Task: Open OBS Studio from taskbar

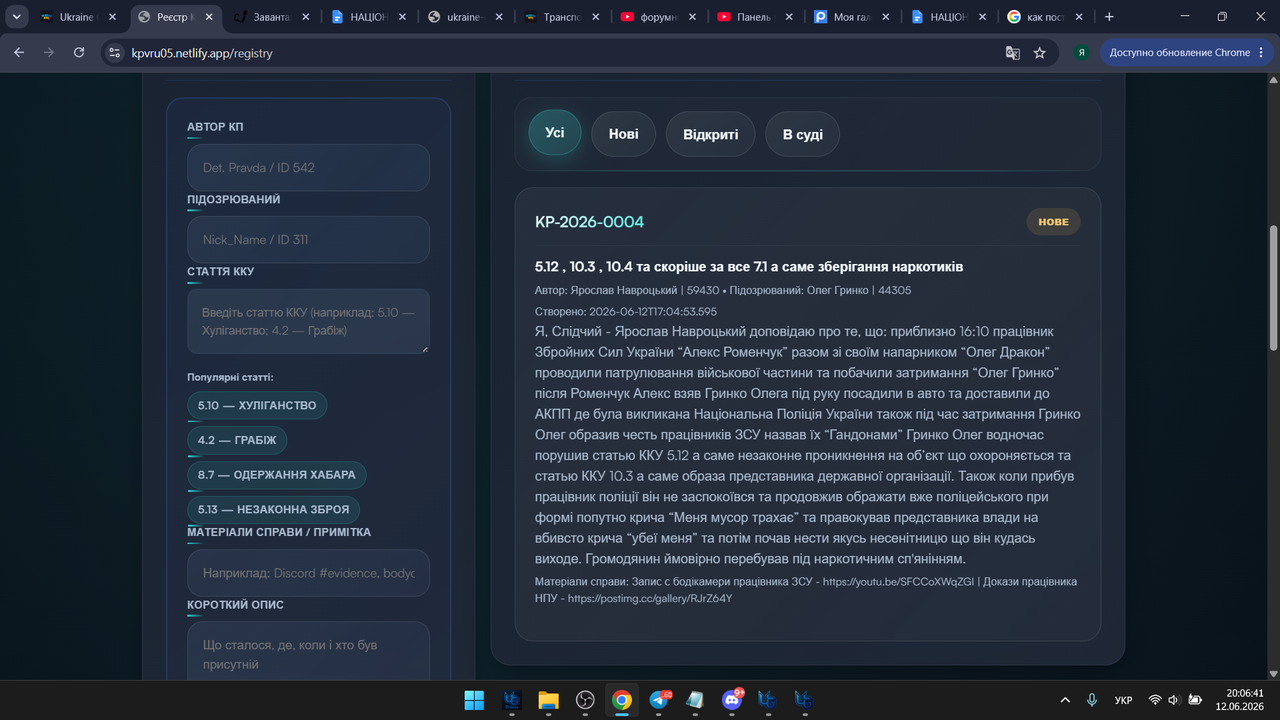Action: click(x=585, y=700)
